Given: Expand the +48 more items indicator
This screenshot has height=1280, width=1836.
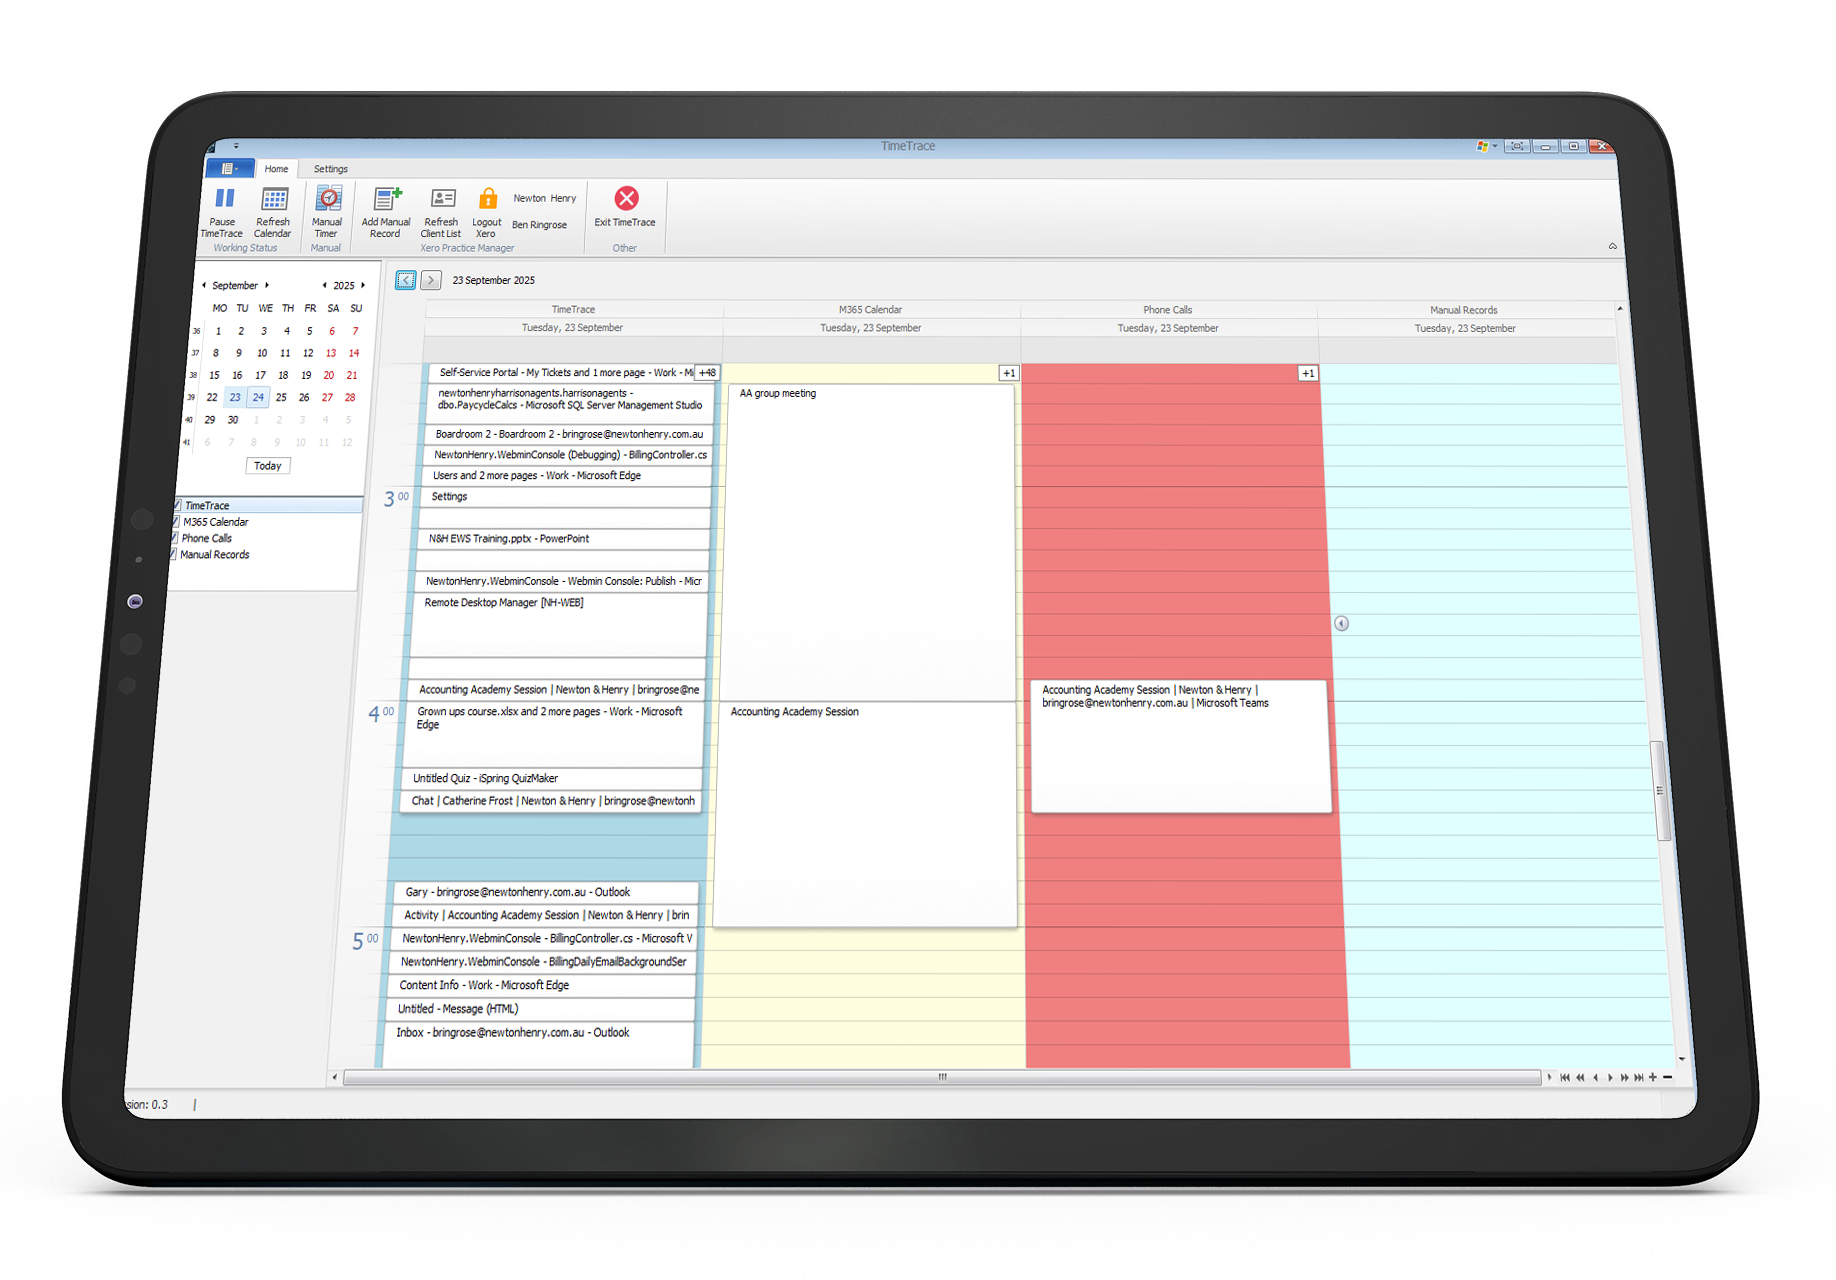Looking at the screenshot, I should click(707, 373).
